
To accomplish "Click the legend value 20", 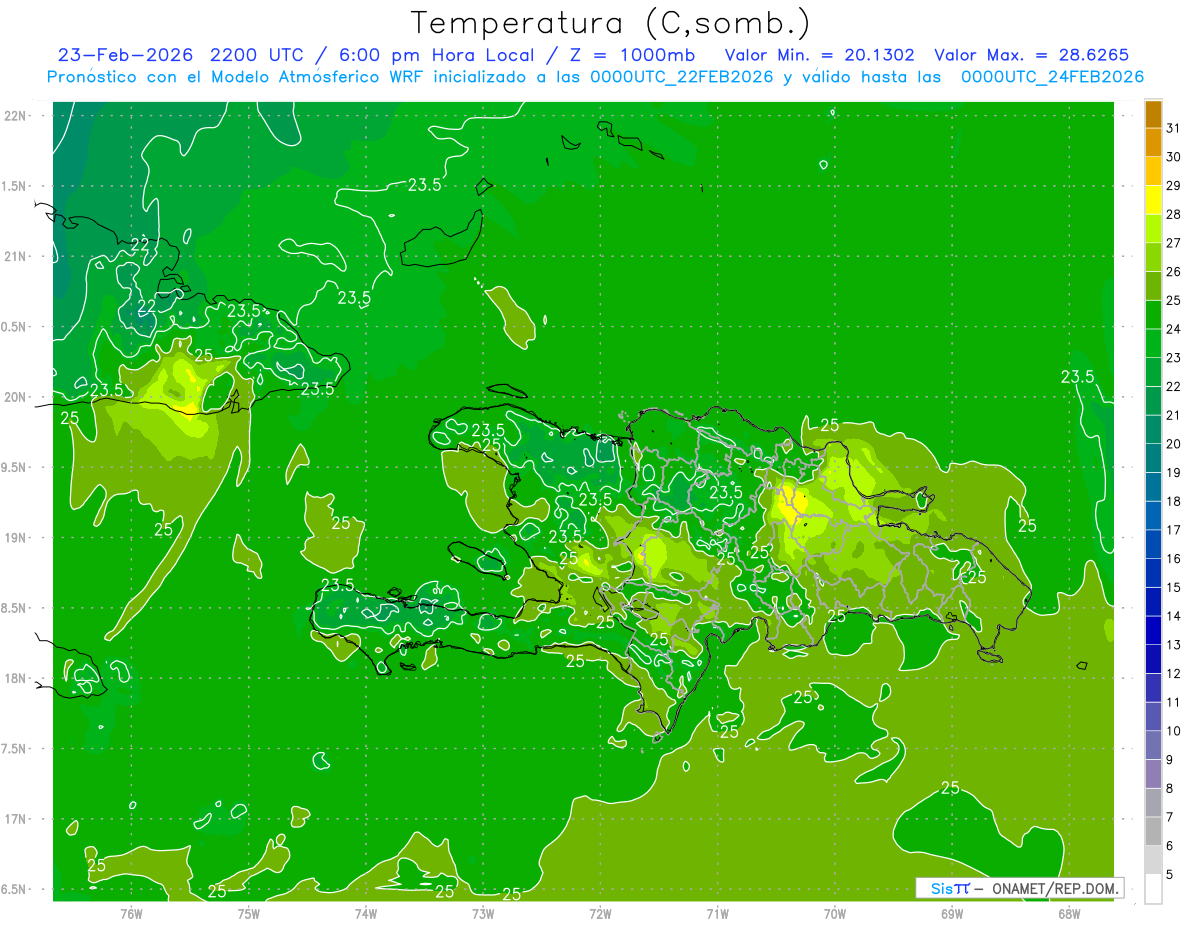I will [x=1173, y=443].
